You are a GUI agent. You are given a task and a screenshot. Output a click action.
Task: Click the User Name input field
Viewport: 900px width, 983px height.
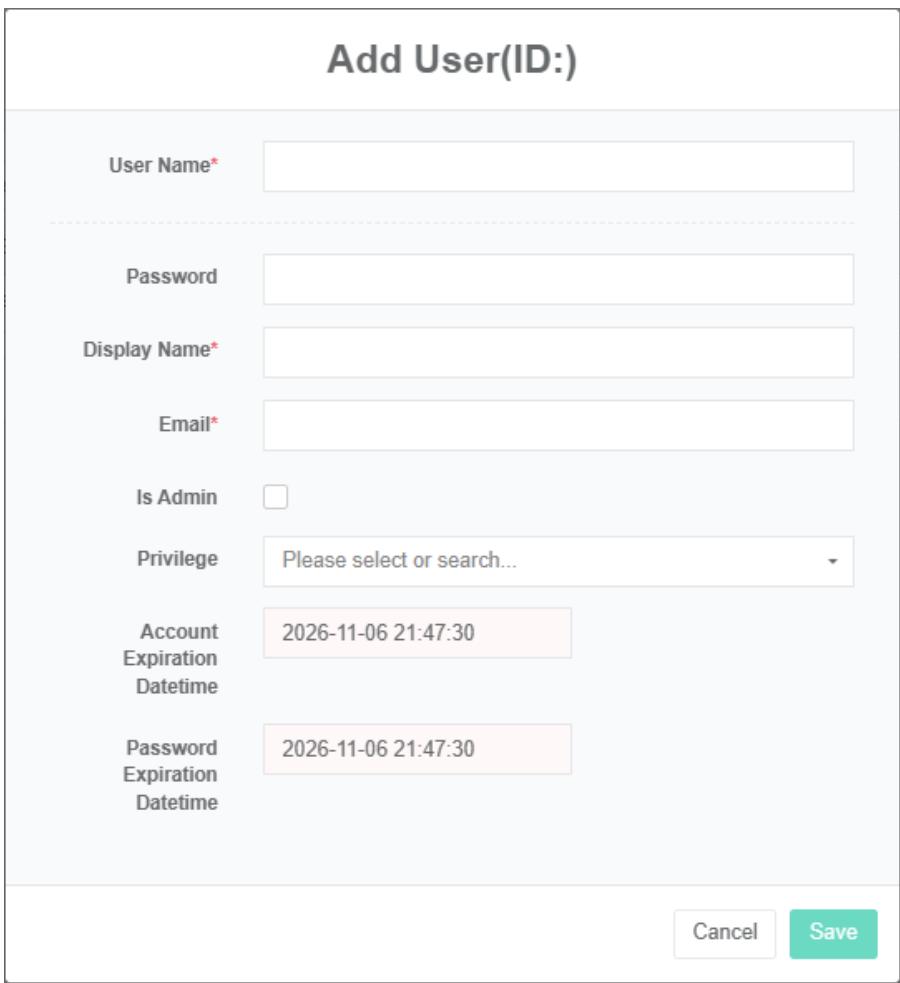(558, 166)
